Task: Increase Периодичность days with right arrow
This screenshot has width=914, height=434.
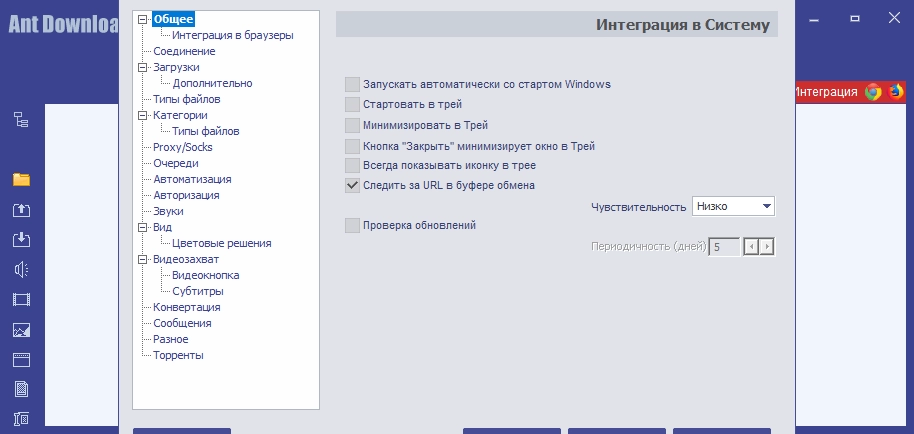Action: point(768,246)
